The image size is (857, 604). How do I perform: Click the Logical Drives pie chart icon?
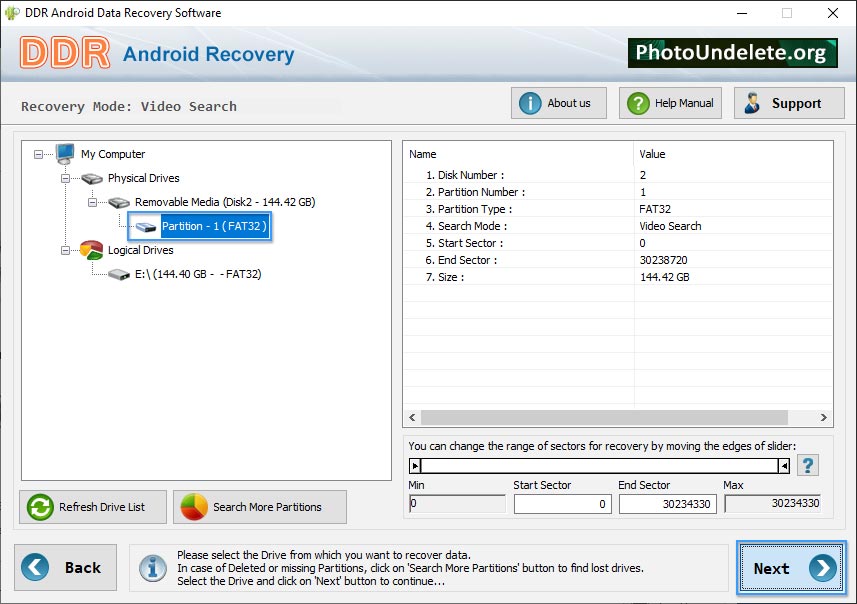[x=91, y=250]
